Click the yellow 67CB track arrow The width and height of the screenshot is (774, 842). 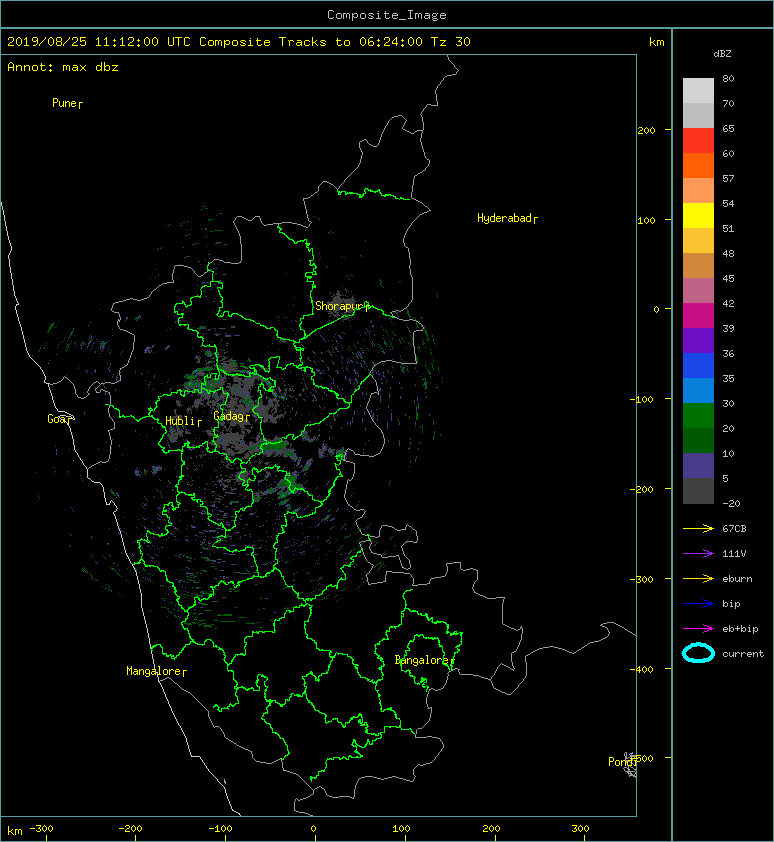tap(698, 529)
